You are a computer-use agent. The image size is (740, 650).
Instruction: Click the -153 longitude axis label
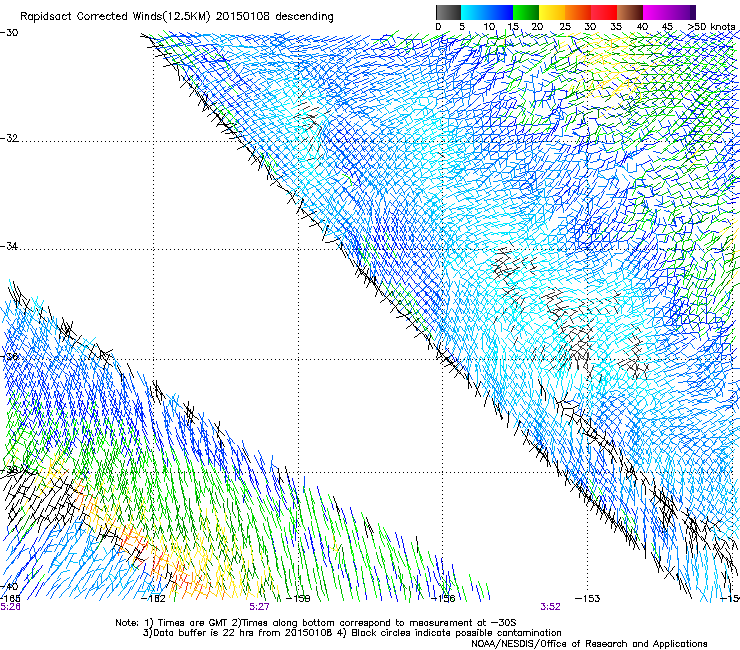[588, 599]
